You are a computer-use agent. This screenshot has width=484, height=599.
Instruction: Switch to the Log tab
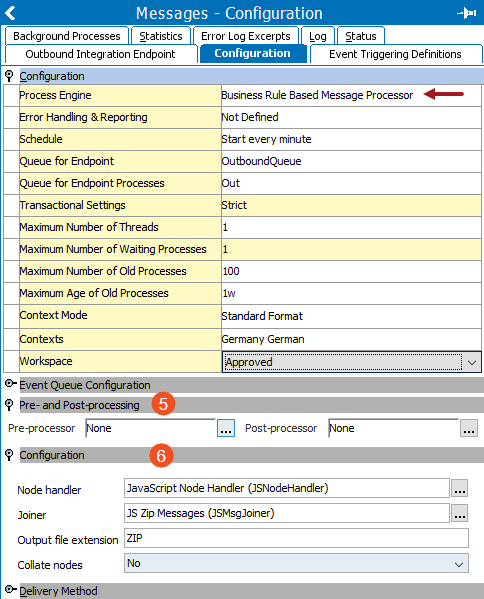(x=318, y=36)
